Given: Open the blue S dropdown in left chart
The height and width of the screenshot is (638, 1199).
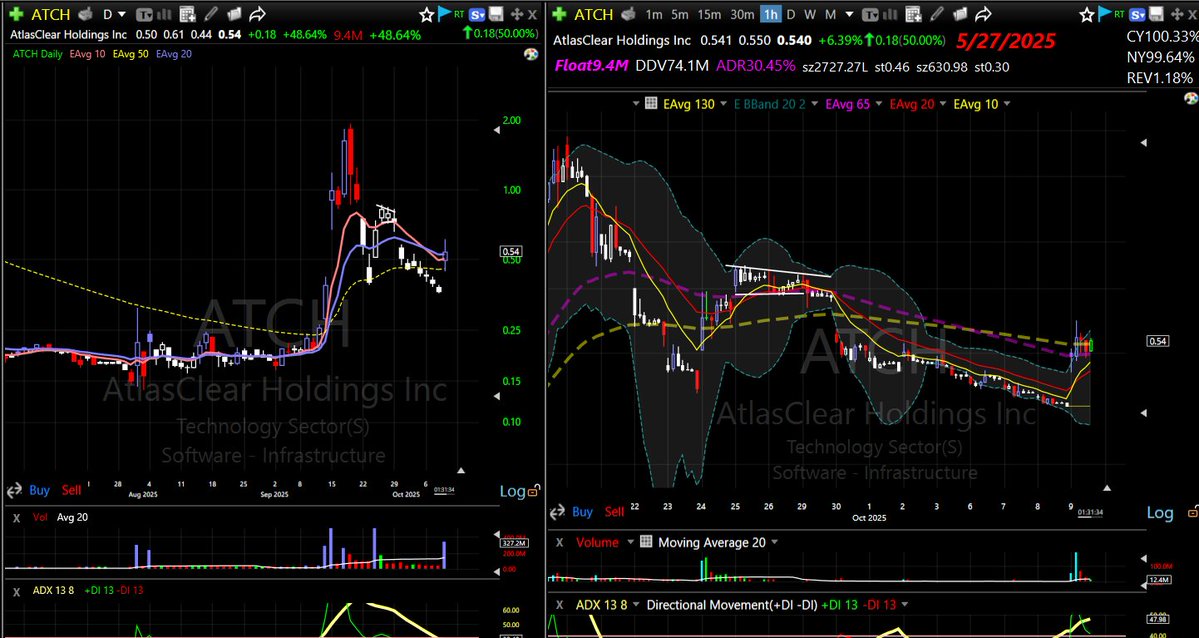Looking at the screenshot, I should tap(478, 15).
